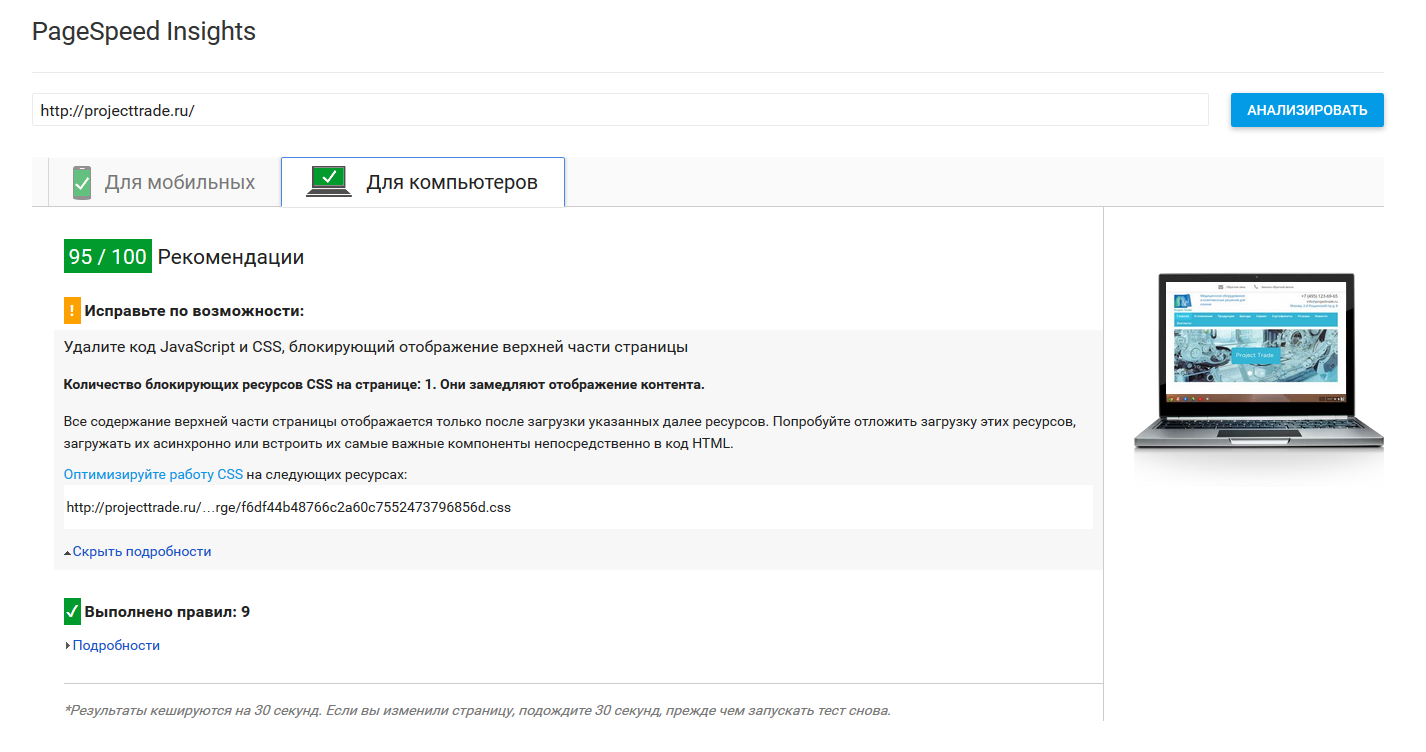
Task: Click the green checkmark icon beside passed rules
Action: pyautogui.click(x=72, y=611)
